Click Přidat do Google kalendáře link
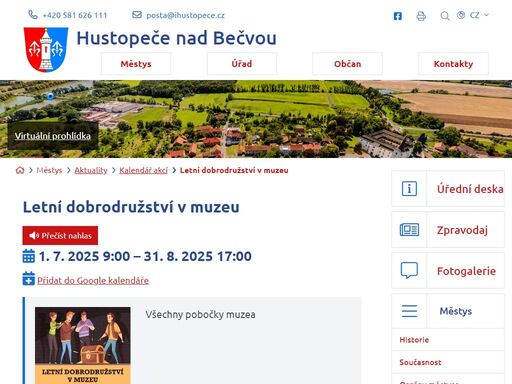This screenshot has width=512, height=384. click(x=93, y=280)
